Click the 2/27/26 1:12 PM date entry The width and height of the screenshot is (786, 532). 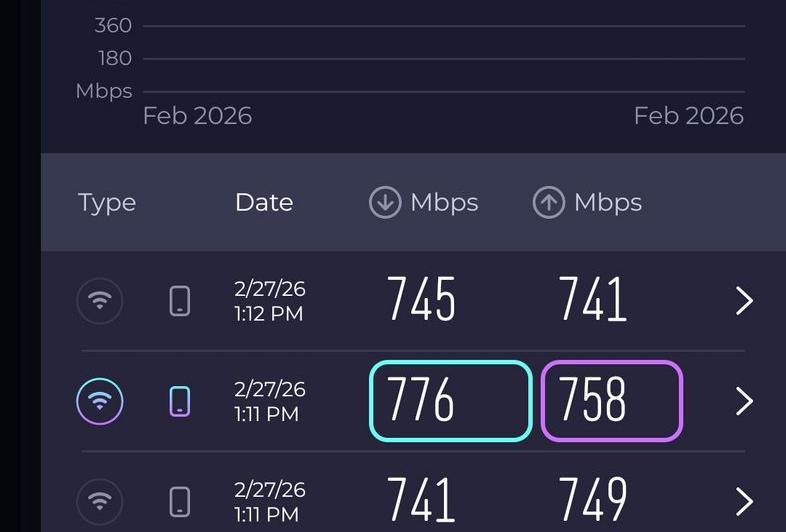(270, 301)
